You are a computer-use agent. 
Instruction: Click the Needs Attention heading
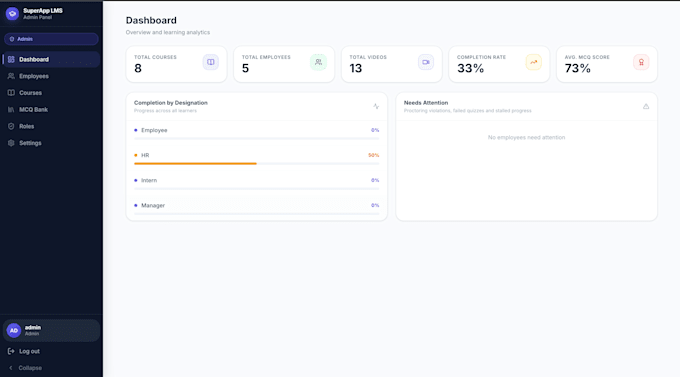click(x=426, y=103)
